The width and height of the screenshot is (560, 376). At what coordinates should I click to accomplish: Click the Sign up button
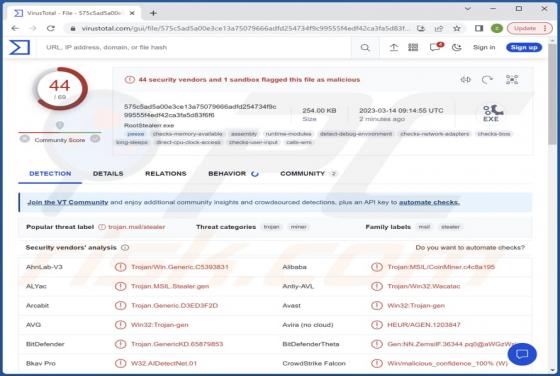524,47
